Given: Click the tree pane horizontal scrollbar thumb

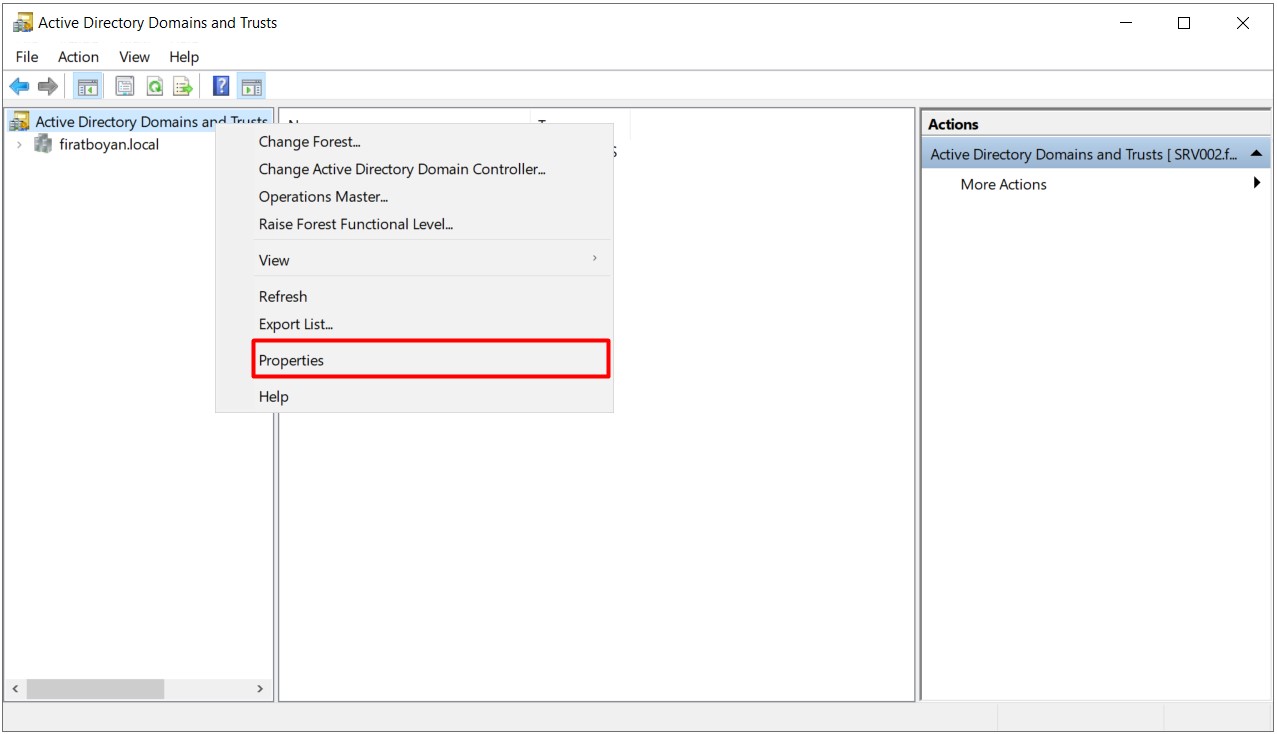Looking at the screenshot, I should click(x=95, y=689).
